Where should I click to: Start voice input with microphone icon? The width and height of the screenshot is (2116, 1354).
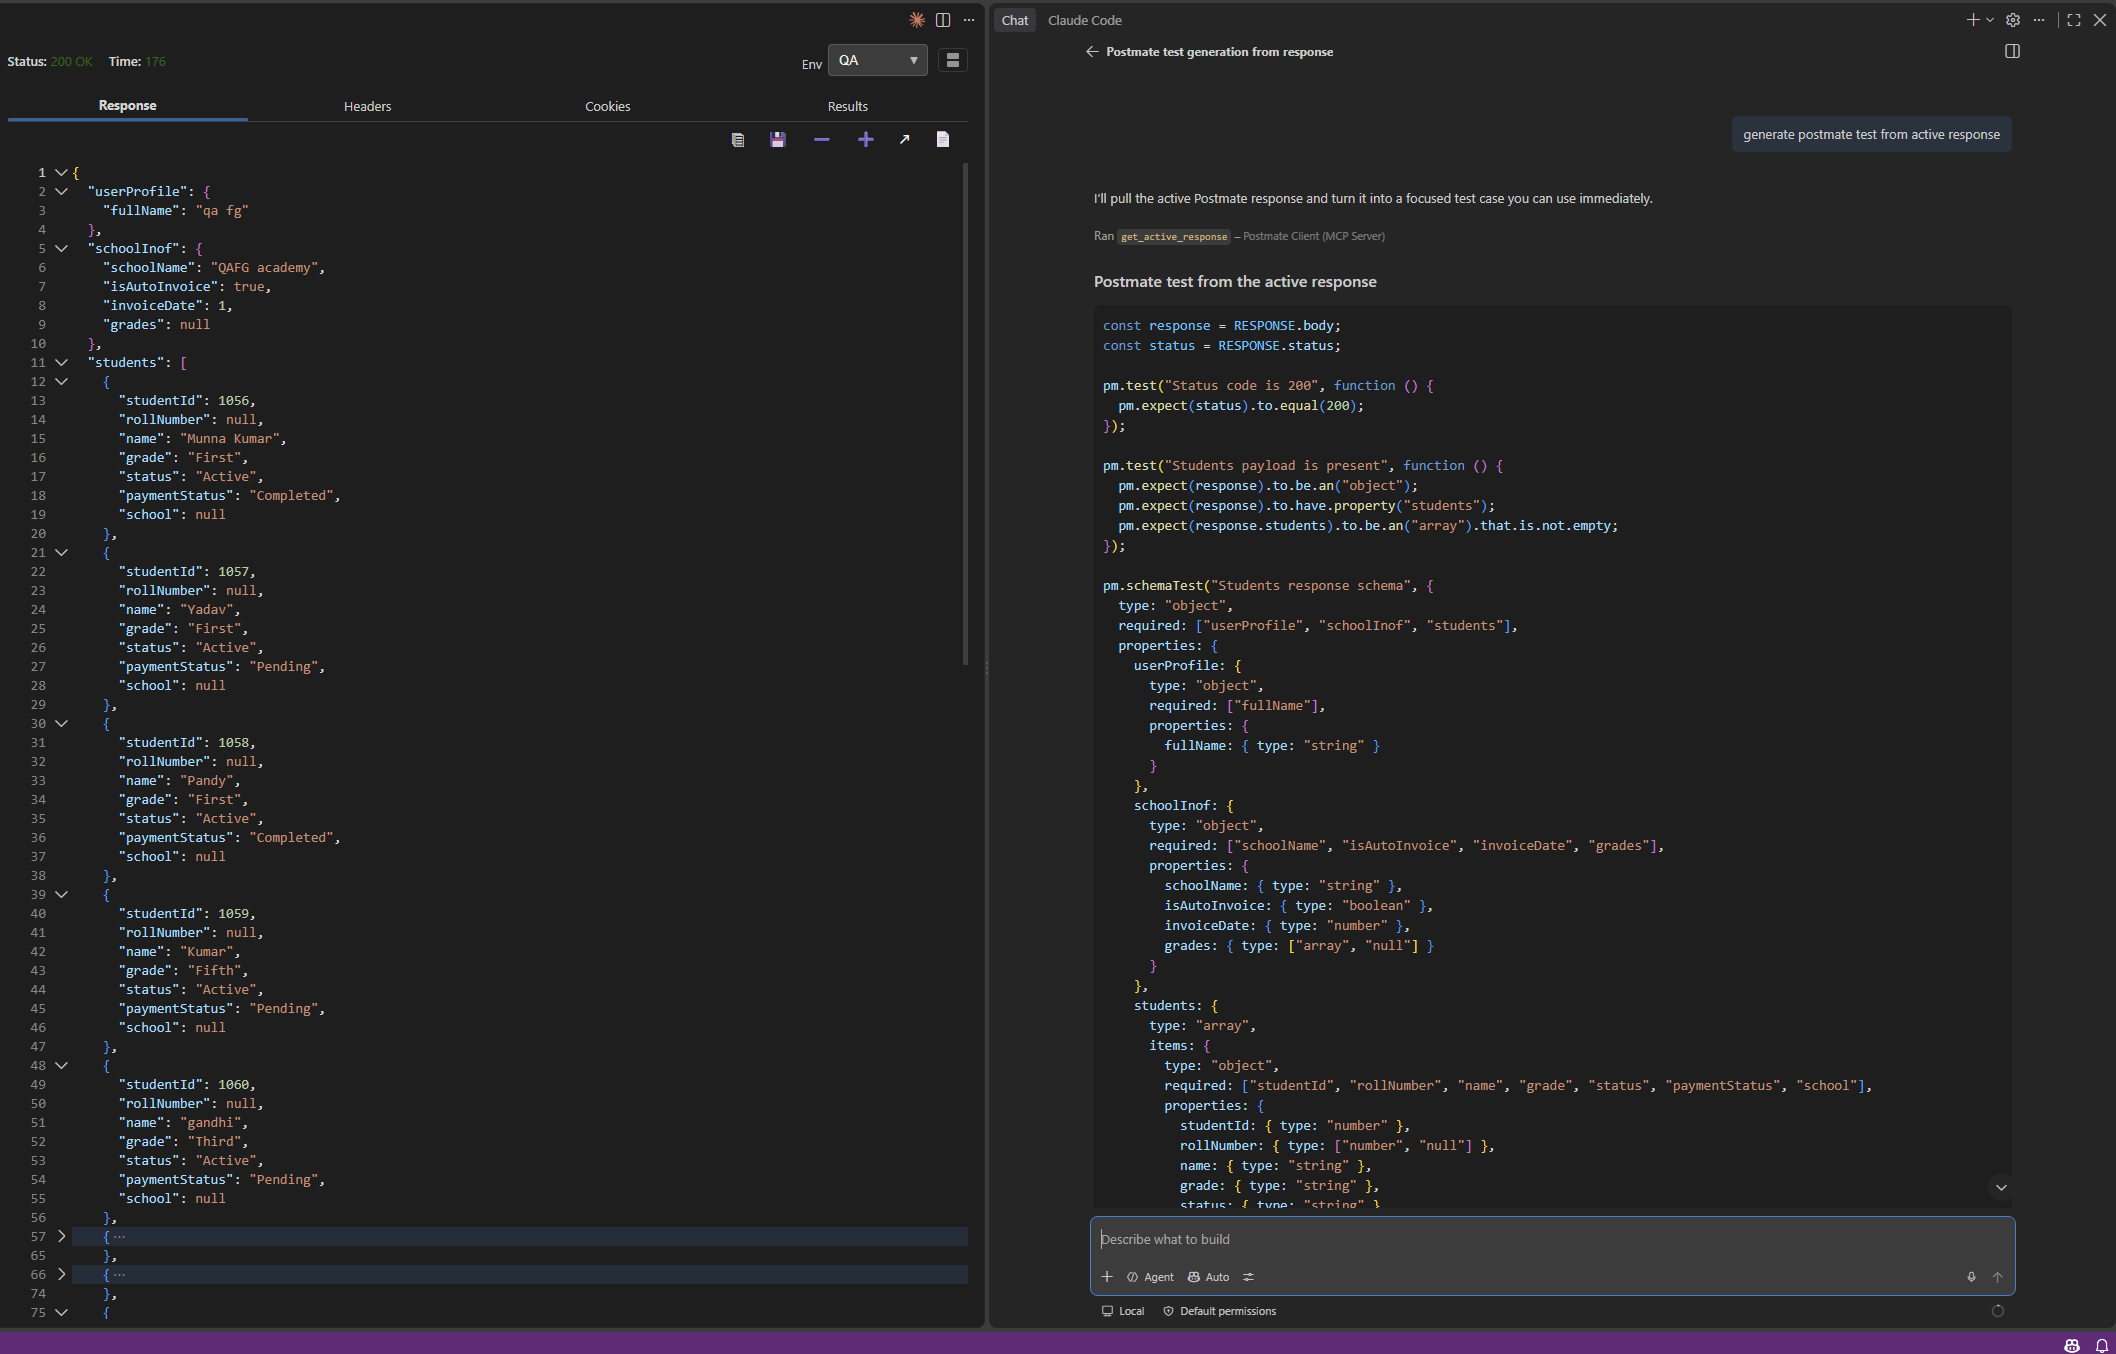point(1971,1277)
